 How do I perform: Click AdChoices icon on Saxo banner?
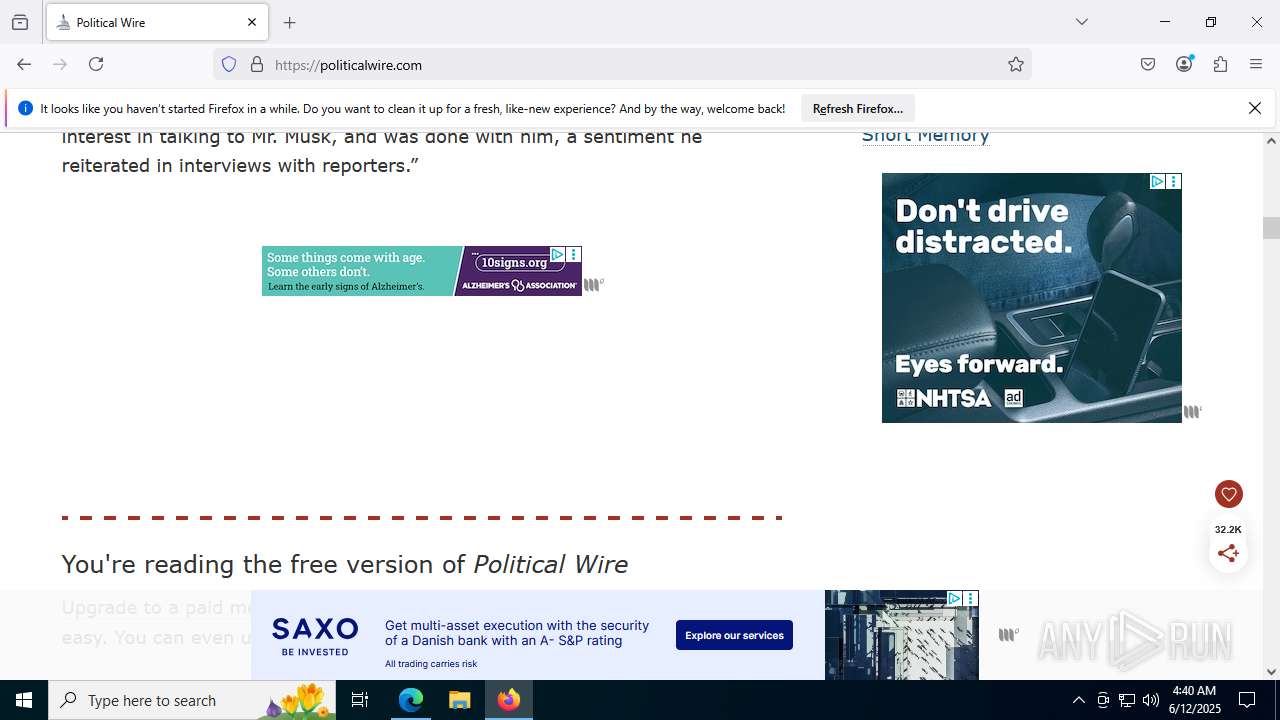pos(954,598)
